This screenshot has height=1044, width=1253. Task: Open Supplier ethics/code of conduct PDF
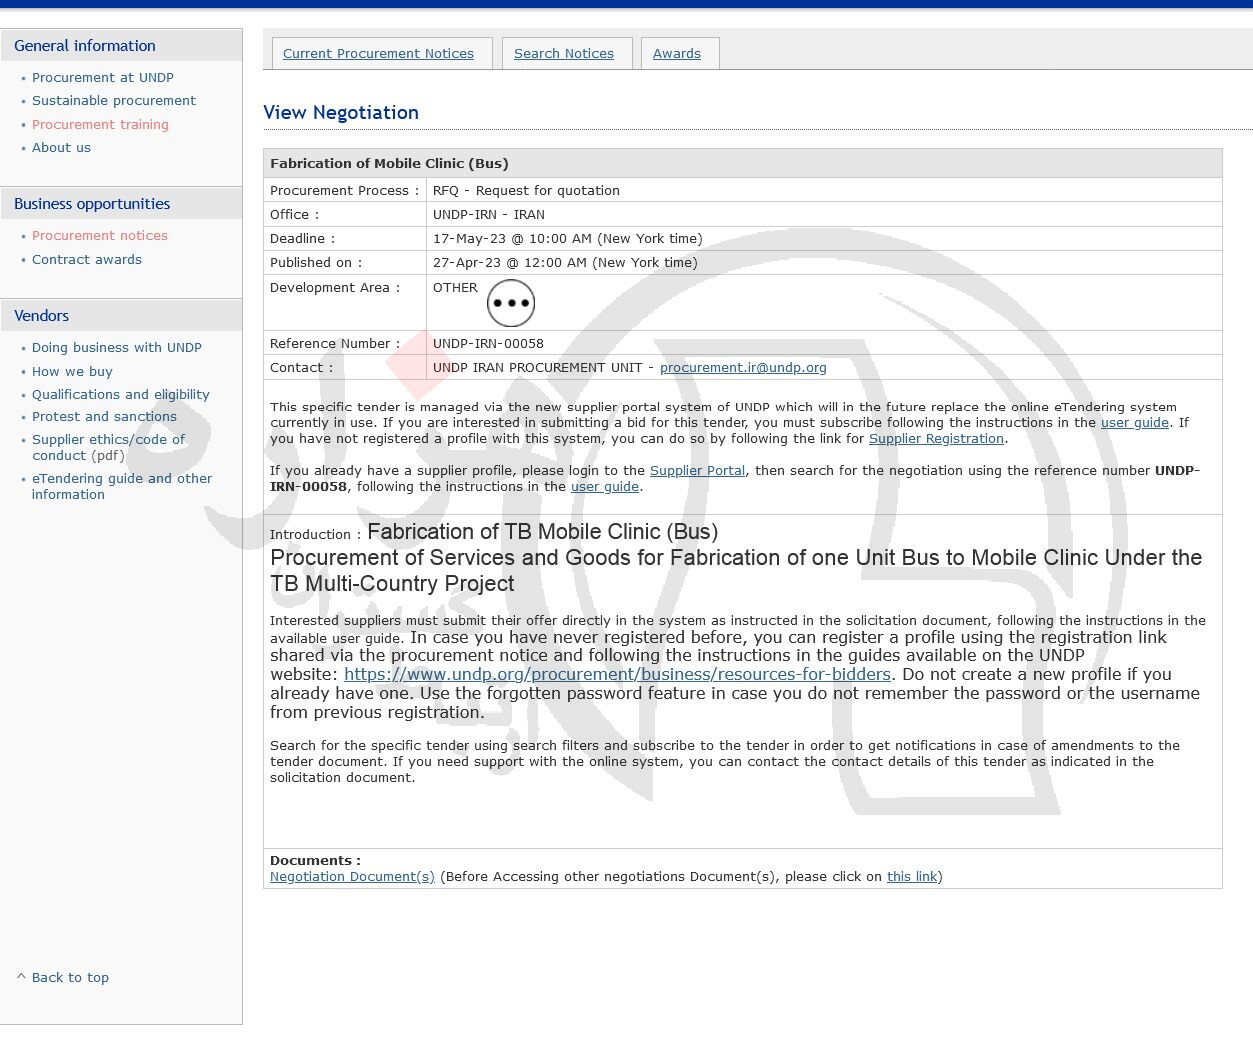click(x=108, y=447)
